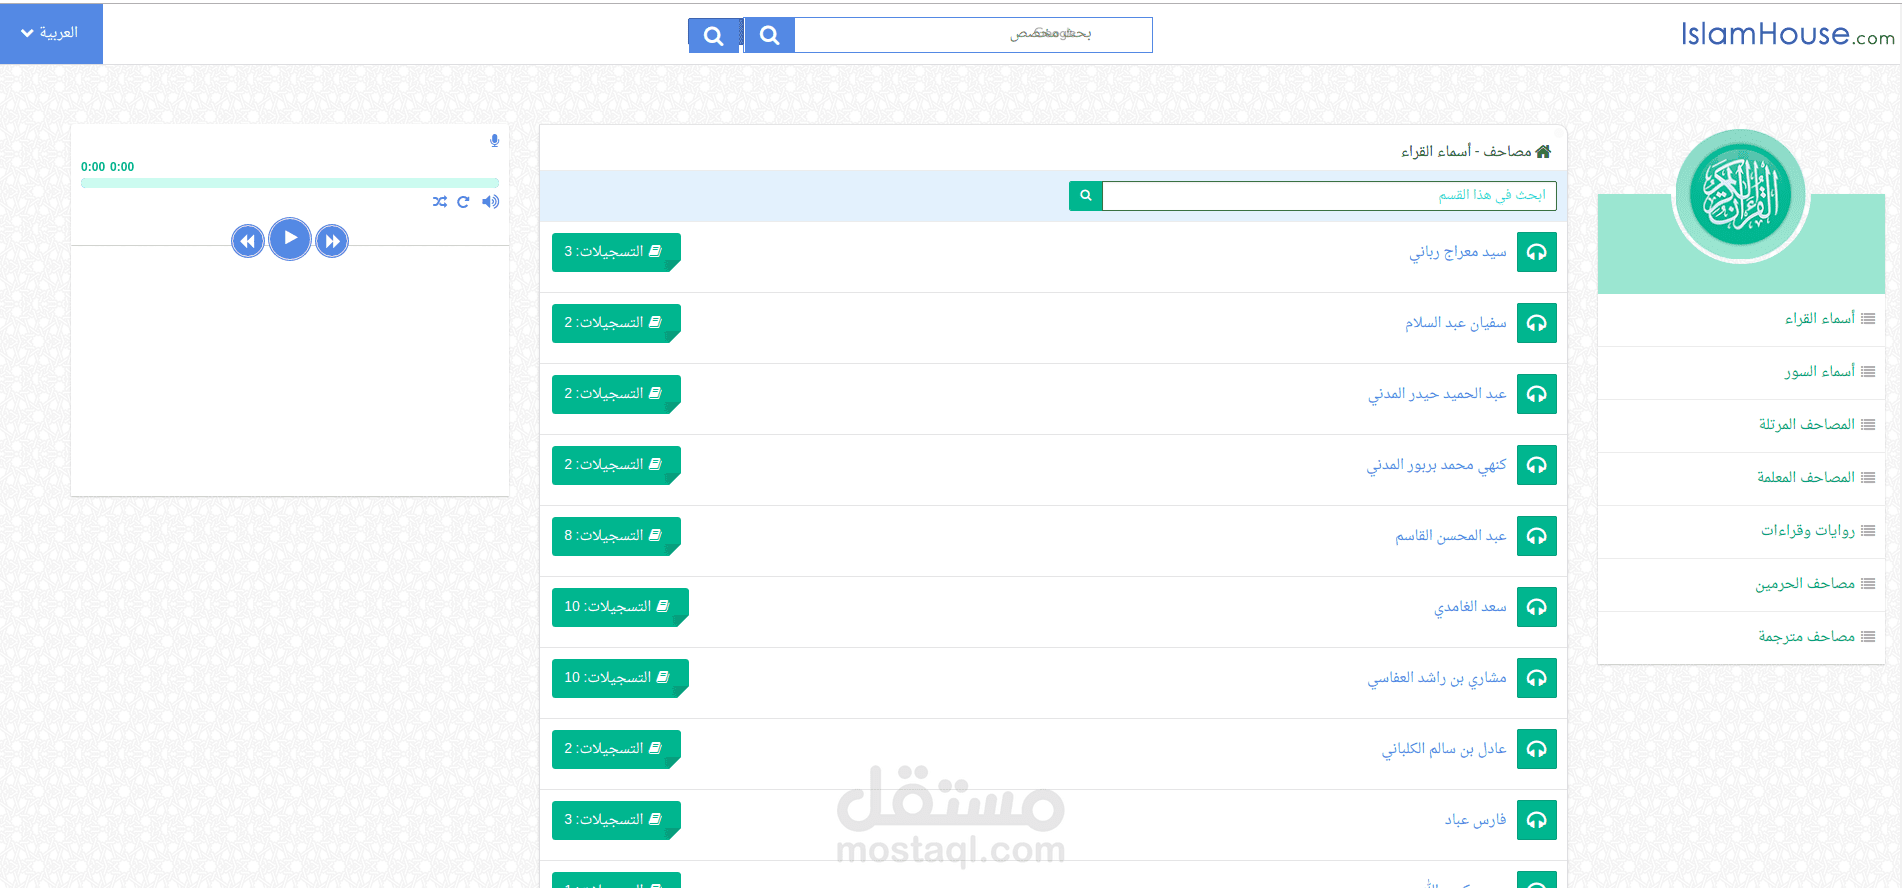Click the microphone icon in player

click(494, 141)
